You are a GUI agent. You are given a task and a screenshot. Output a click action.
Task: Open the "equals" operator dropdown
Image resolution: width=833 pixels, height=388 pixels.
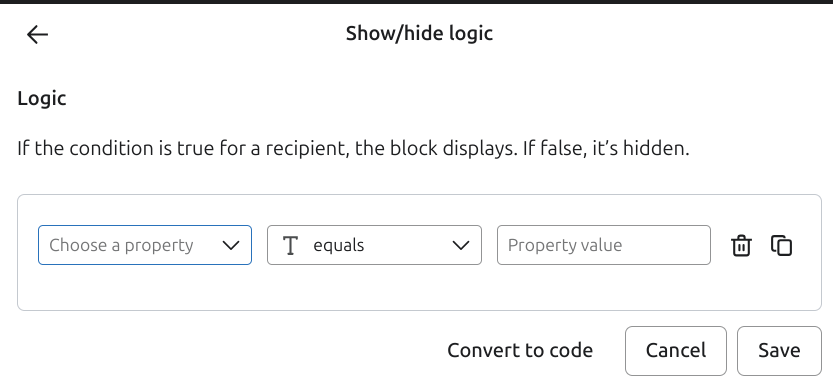click(x=374, y=245)
